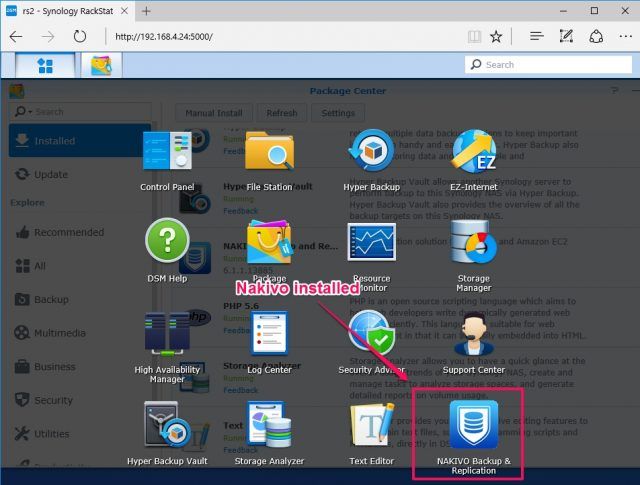Open High Availability Manager
Image resolution: width=640 pixels, height=485 pixels.
pos(167,334)
